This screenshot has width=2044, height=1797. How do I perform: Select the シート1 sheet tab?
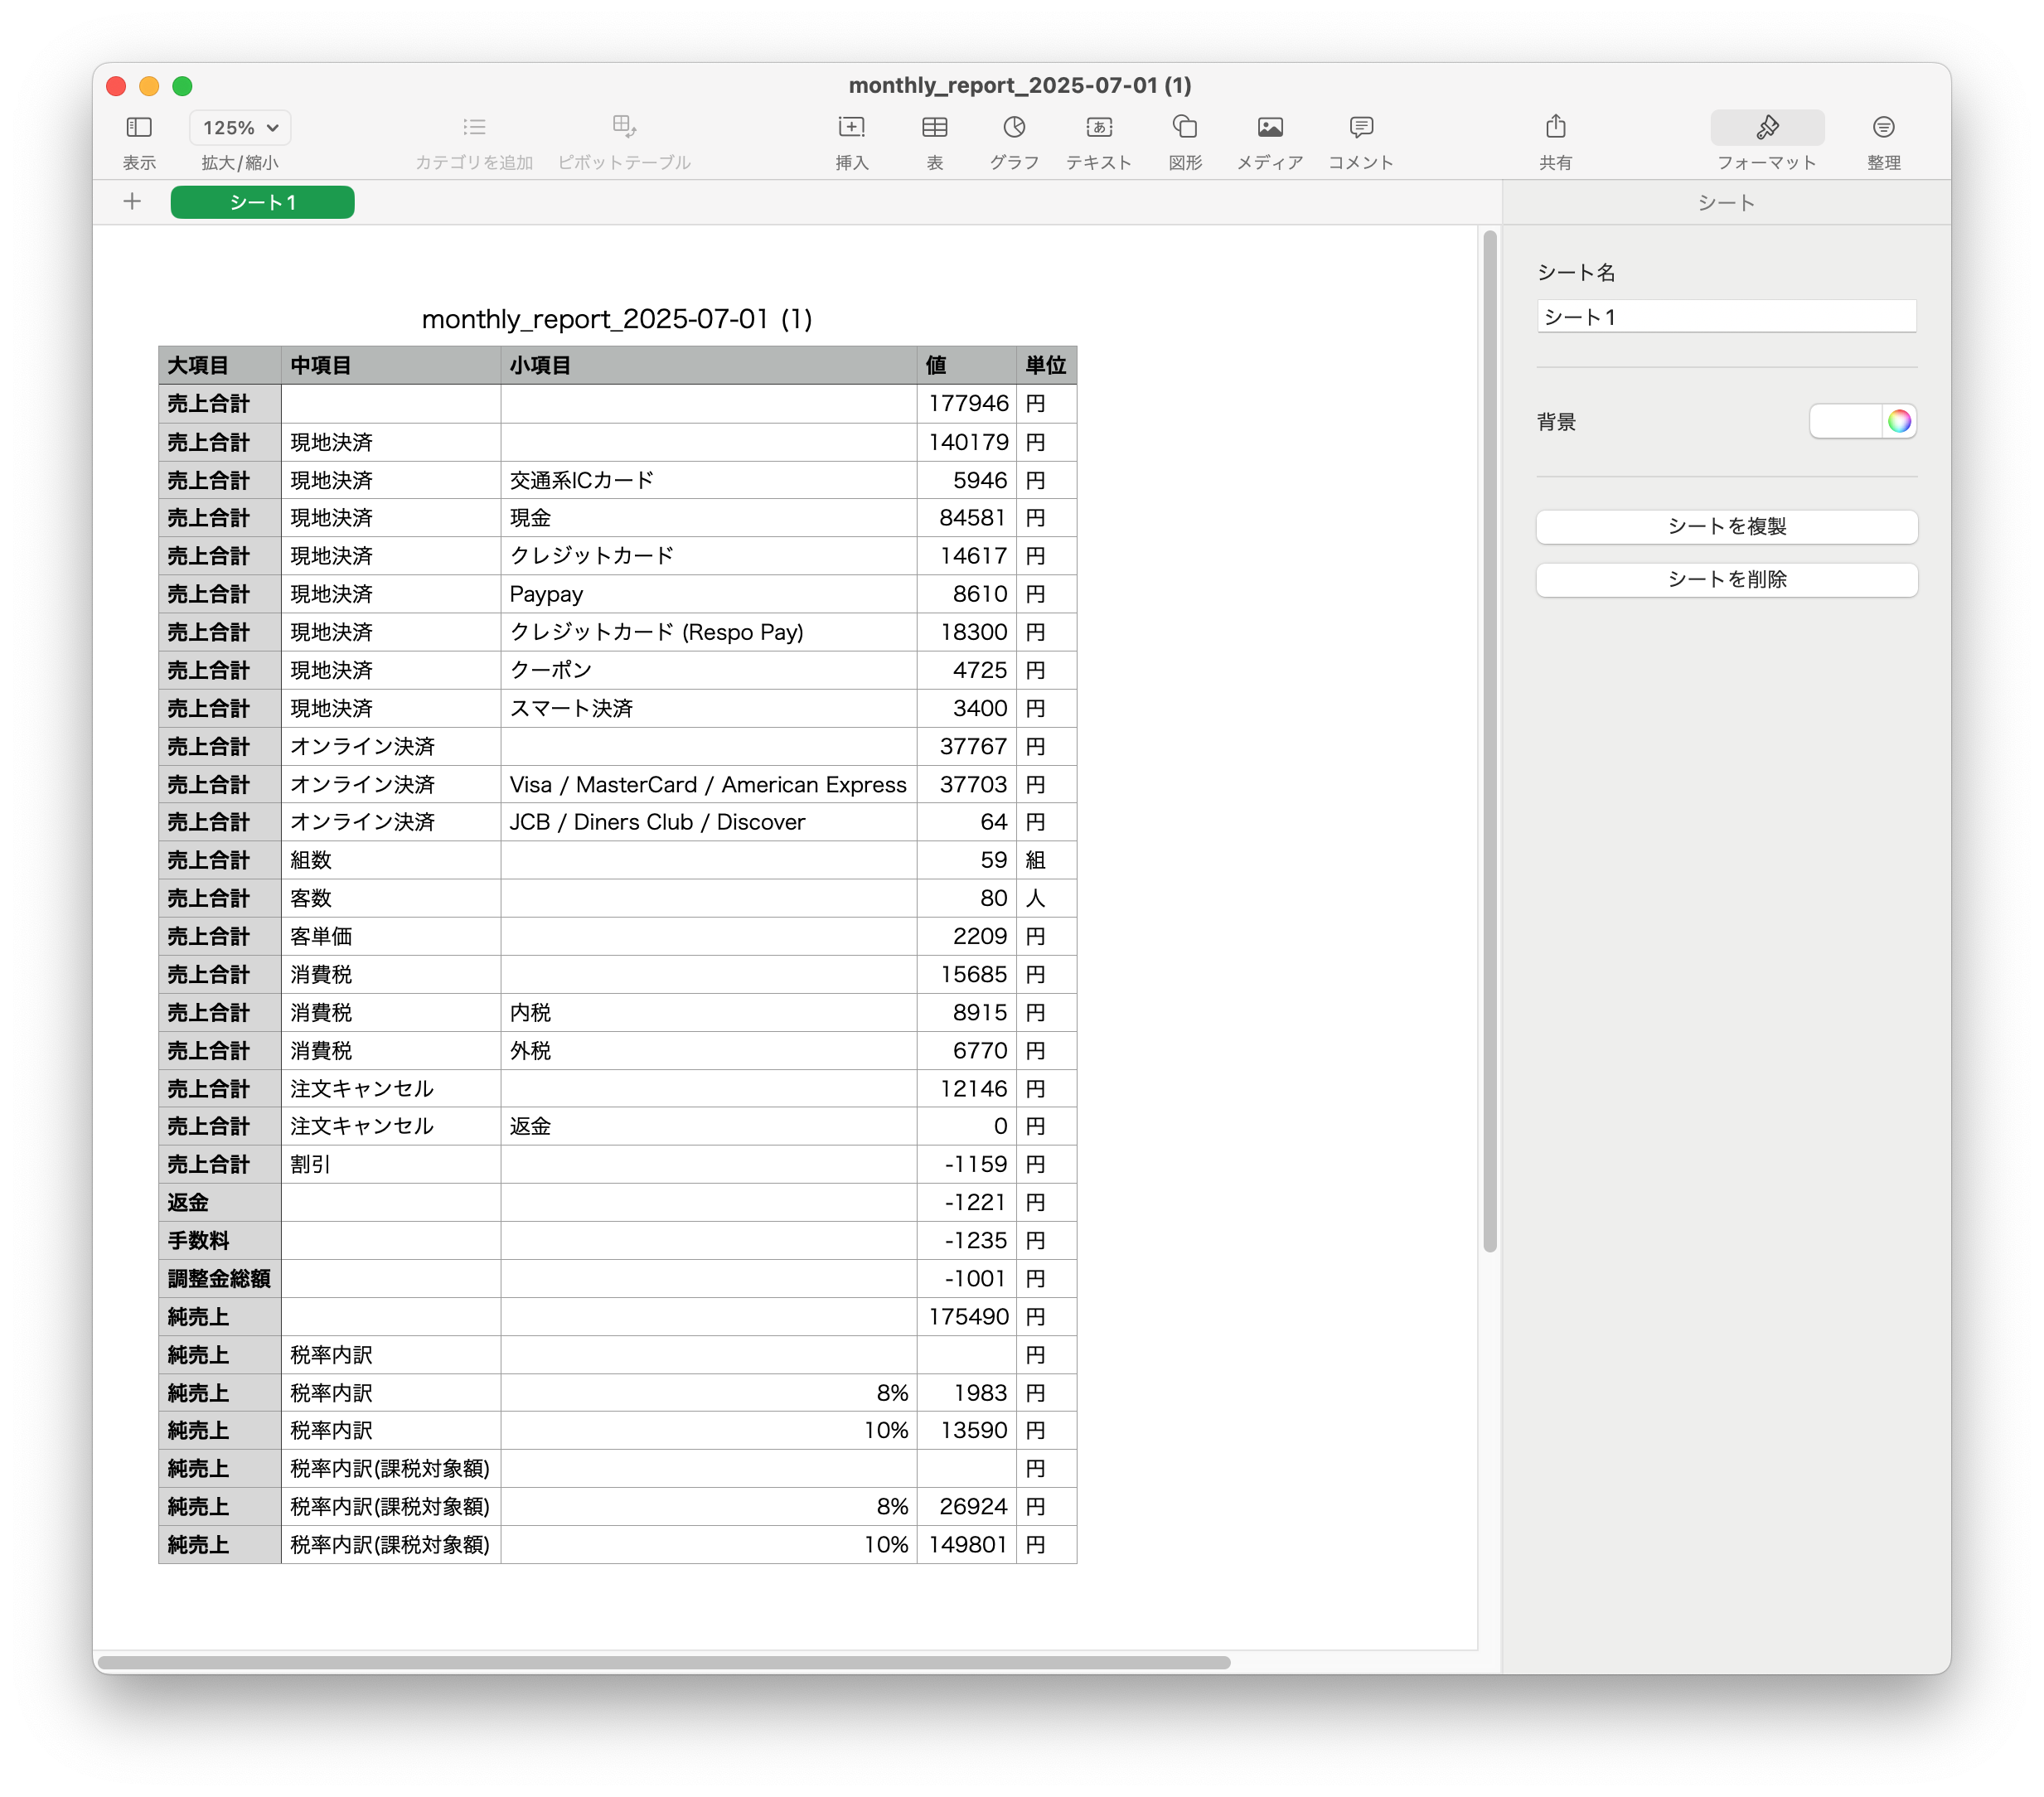coord(262,202)
